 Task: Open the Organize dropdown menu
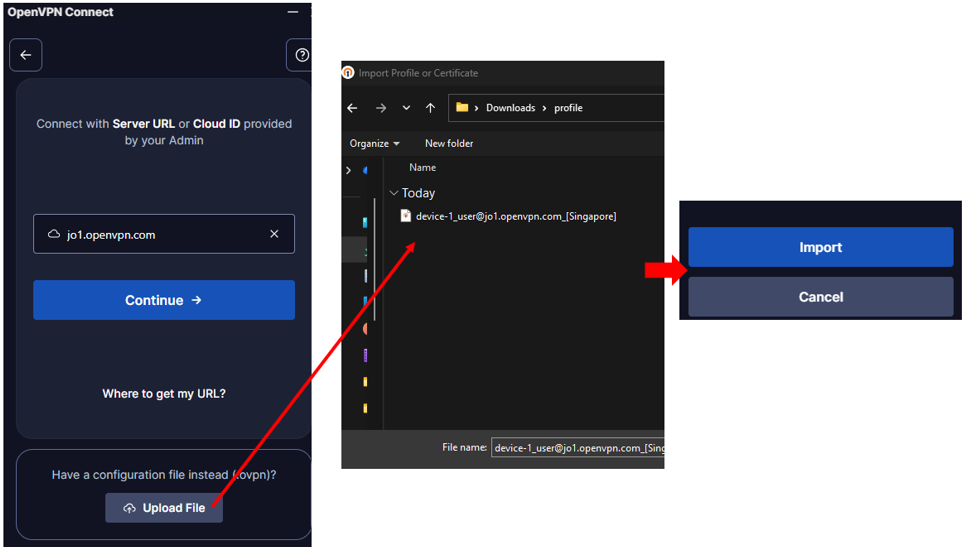point(374,143)
